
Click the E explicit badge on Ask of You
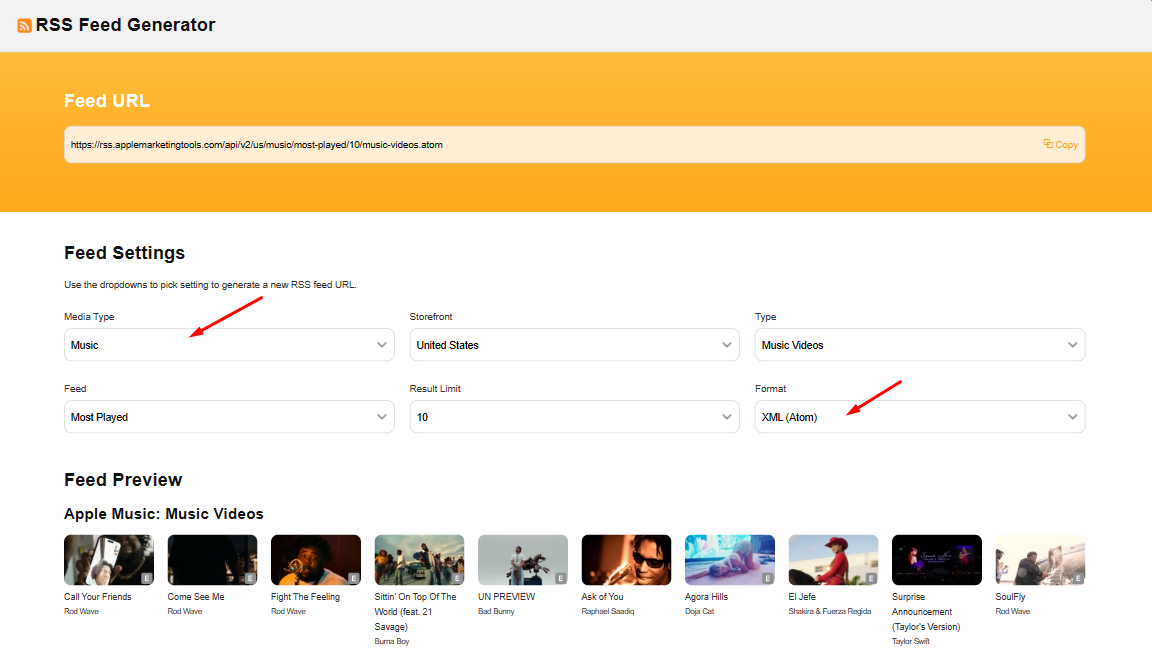point(665,576)
